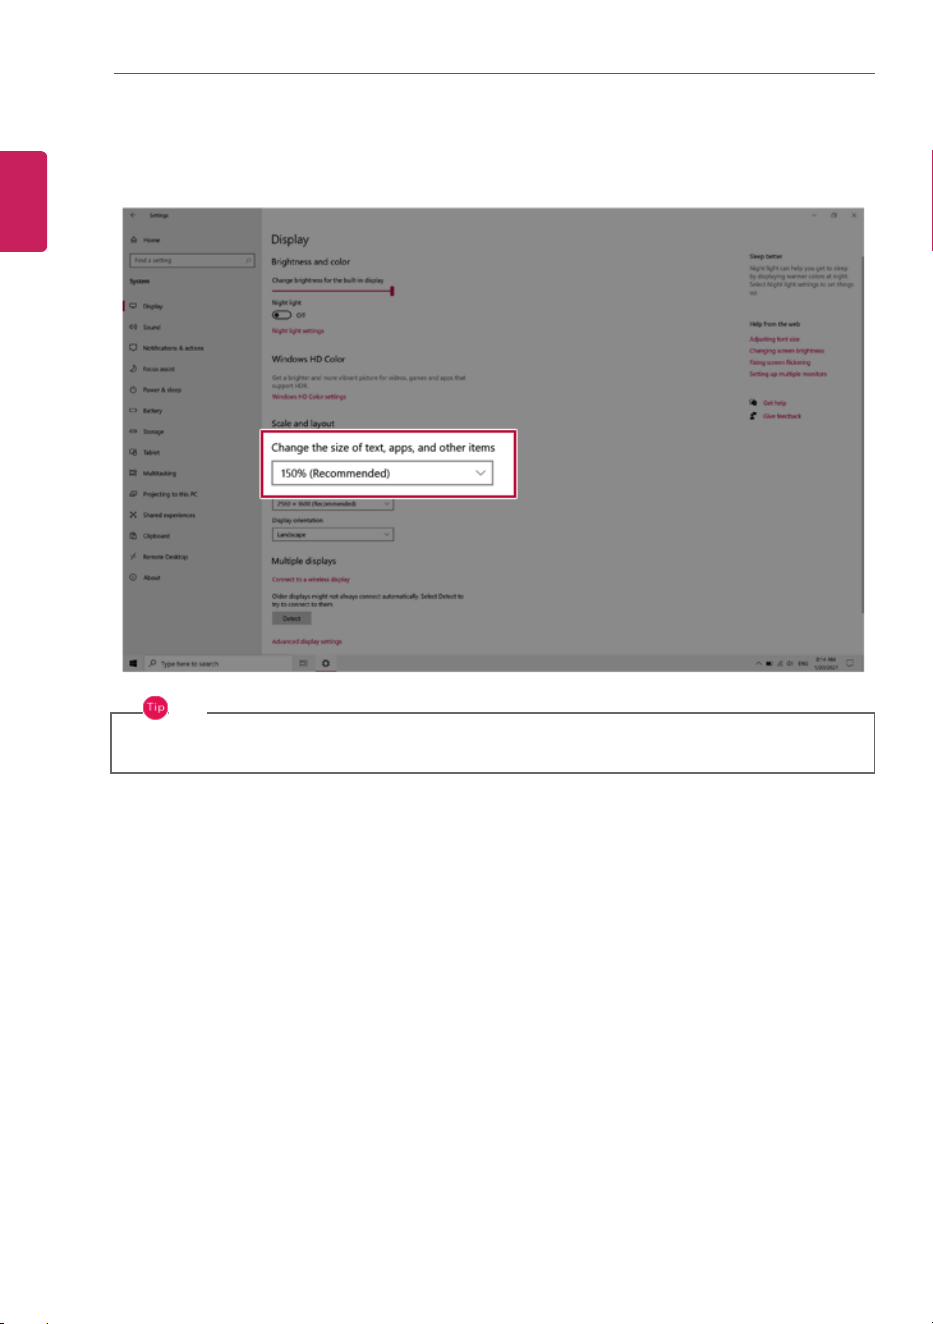The image size is (933, 1324).
Task: Open the 2560 × 1600 resolution dropdown
Action: [333, 504]
